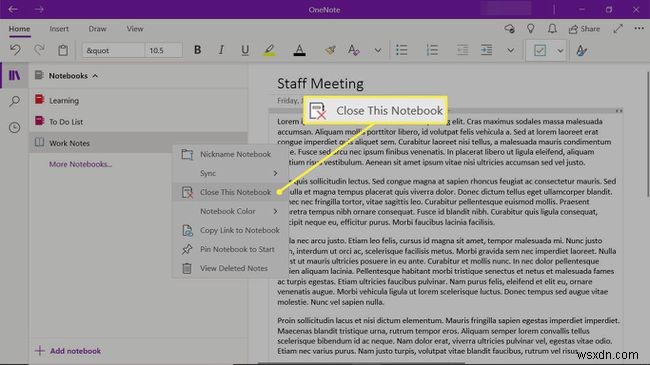Go forward with the forward arrow
650x365 pixels.
(39, 9)
